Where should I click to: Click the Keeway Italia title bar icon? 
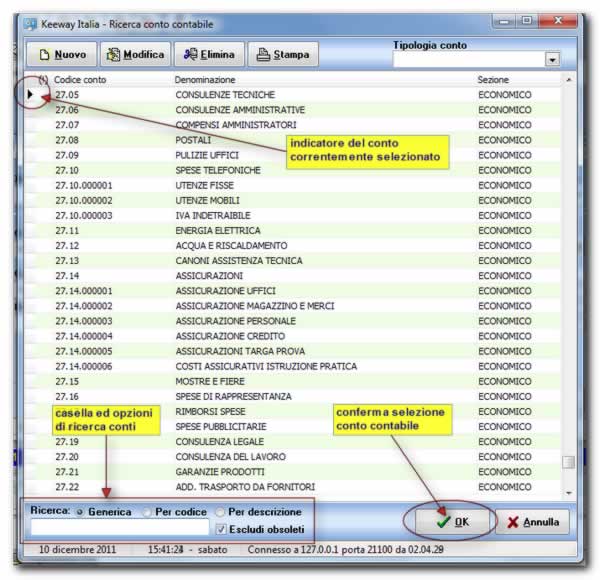30,23
